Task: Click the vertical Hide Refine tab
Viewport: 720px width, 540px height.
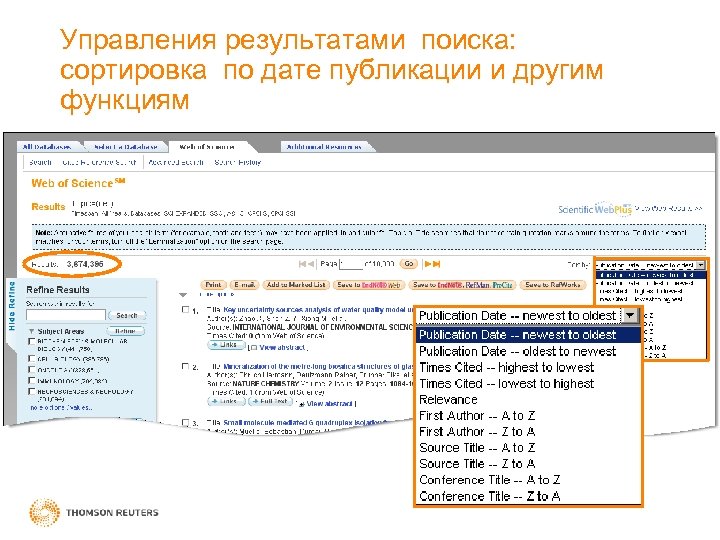Action: [x=12, y=306]
